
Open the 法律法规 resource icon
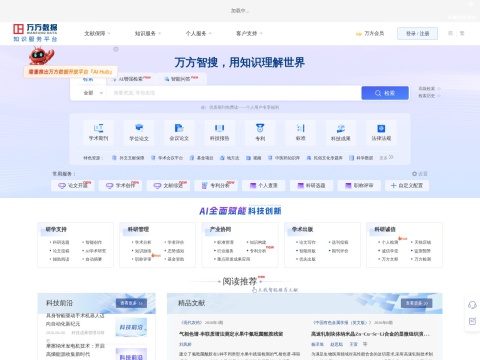(381, 132)
